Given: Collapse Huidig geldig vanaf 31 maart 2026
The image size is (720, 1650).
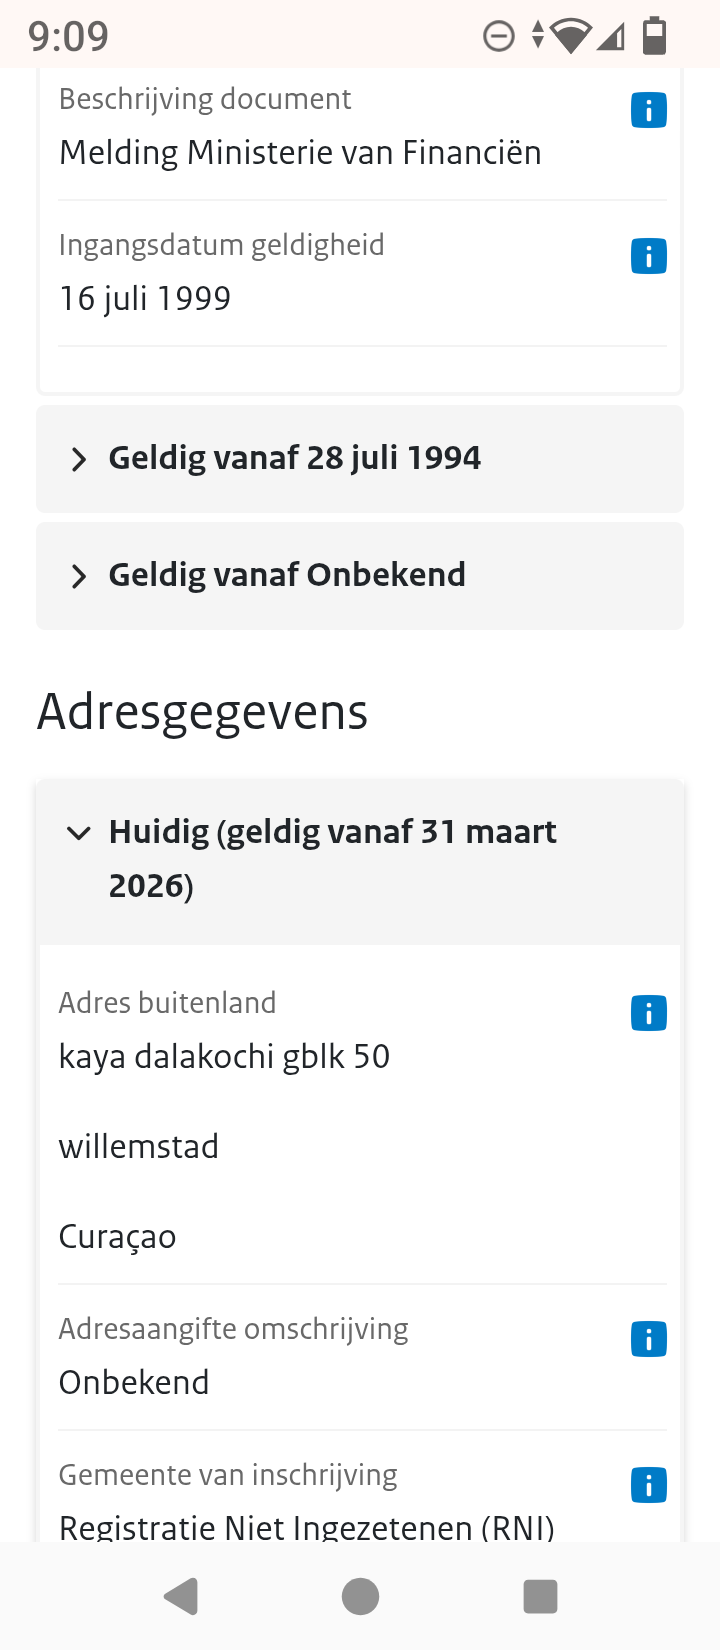Looking at the screenshot, I should coord(360,861).
